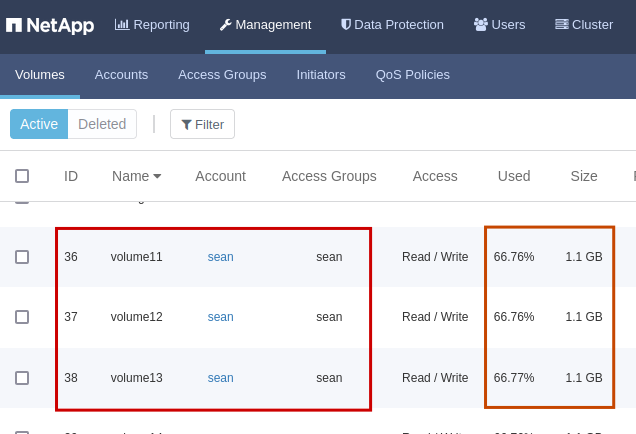Tick the select-all checkbox in table header
This screenshot has height=434, width=636.
click(22, 176)
